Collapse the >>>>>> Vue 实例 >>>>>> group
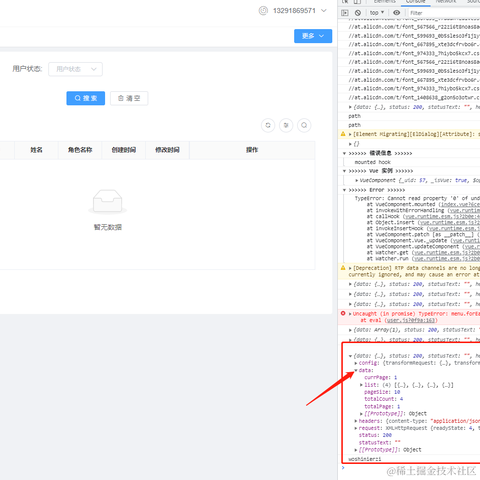The height and width of the screenshot is (480, 480). [344, 171]
